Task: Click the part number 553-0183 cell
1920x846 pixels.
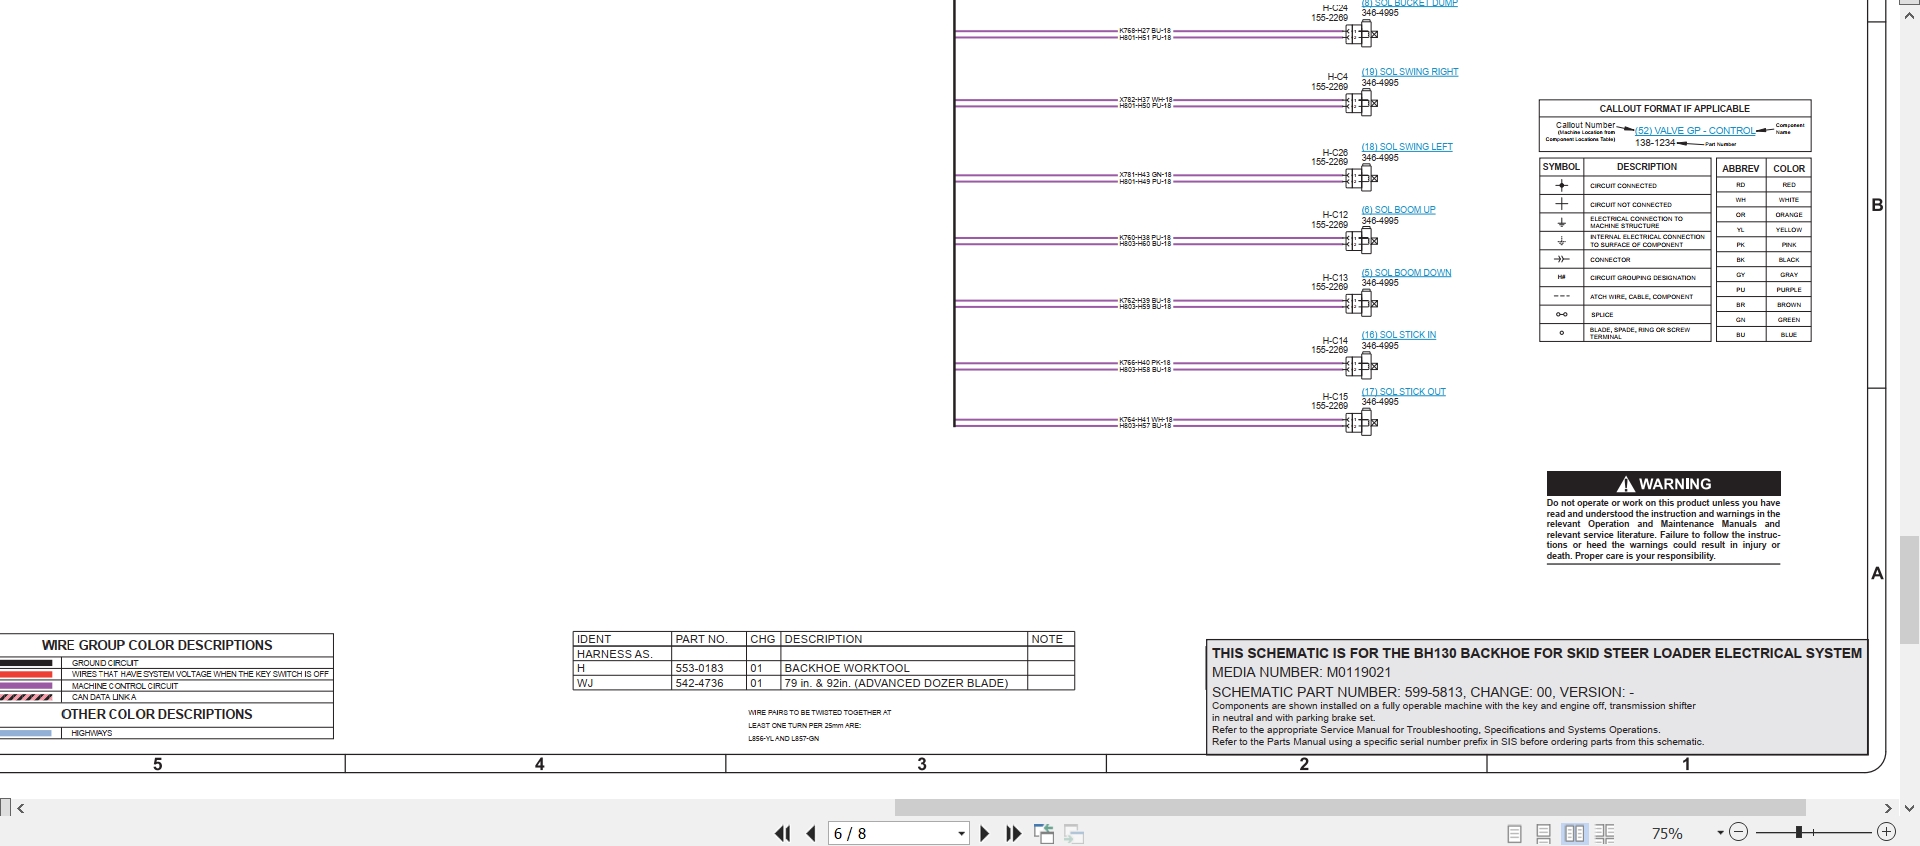Action: tap(709, 668)
